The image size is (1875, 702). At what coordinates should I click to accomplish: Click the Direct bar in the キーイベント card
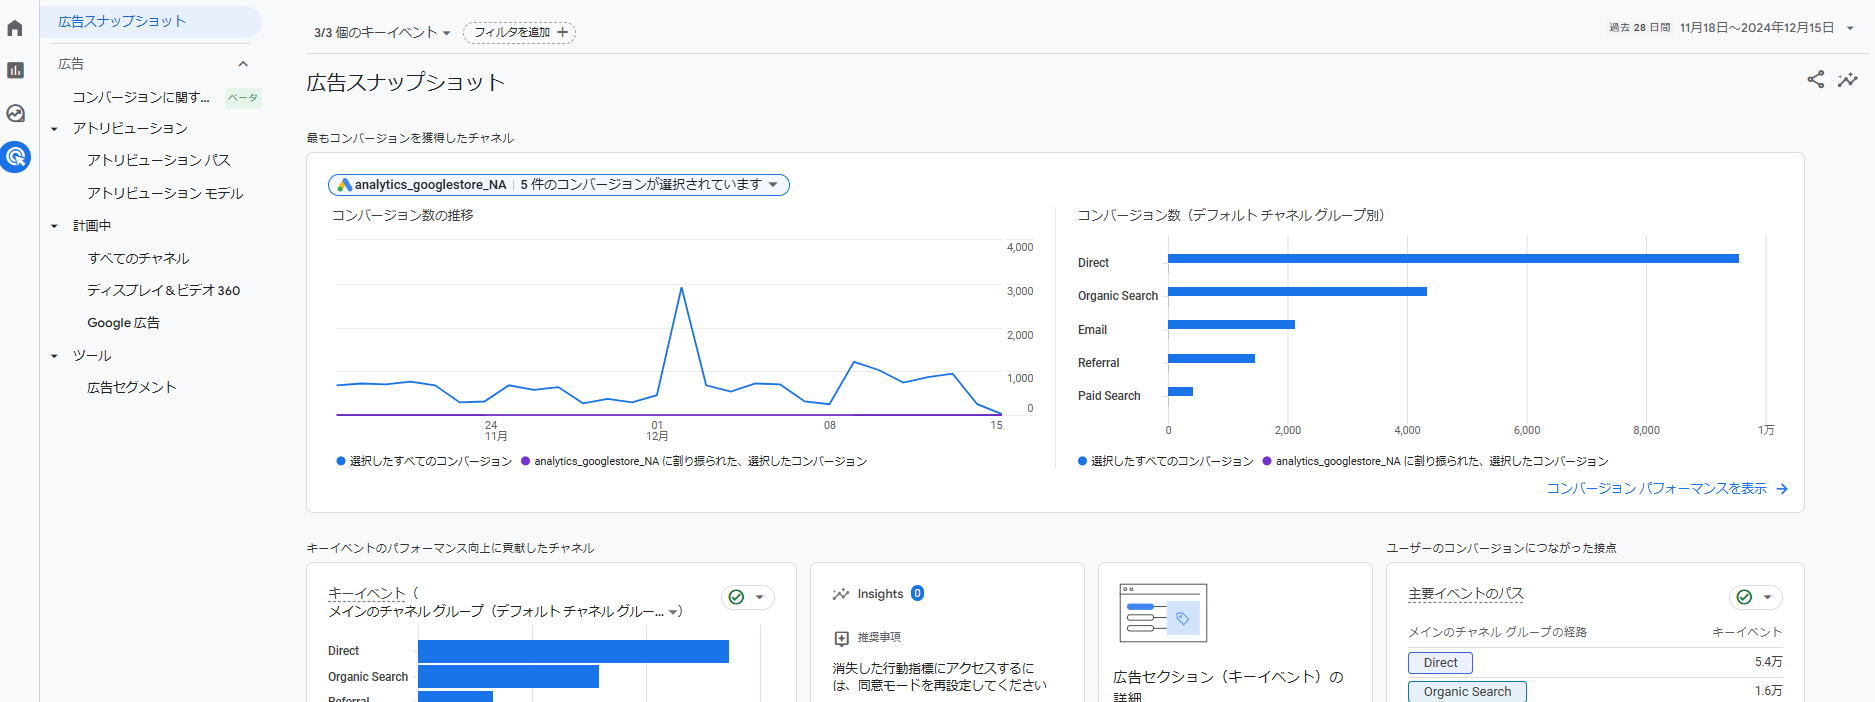tap(573, 651)
